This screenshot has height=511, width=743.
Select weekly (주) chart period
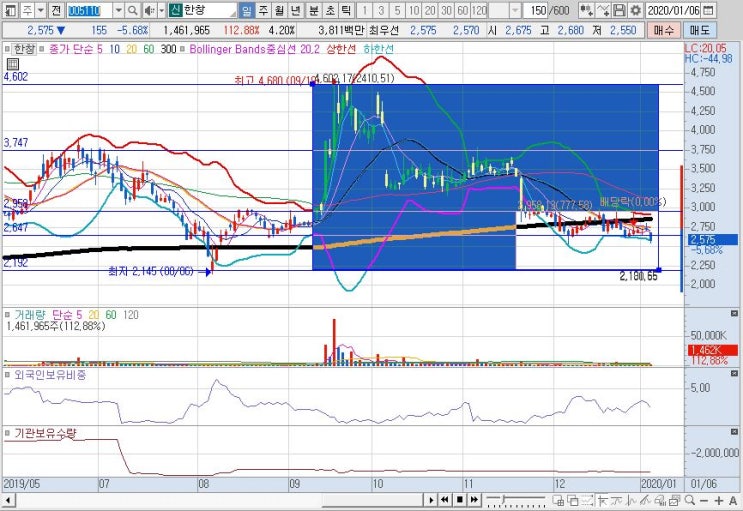(x=263, y=10)
